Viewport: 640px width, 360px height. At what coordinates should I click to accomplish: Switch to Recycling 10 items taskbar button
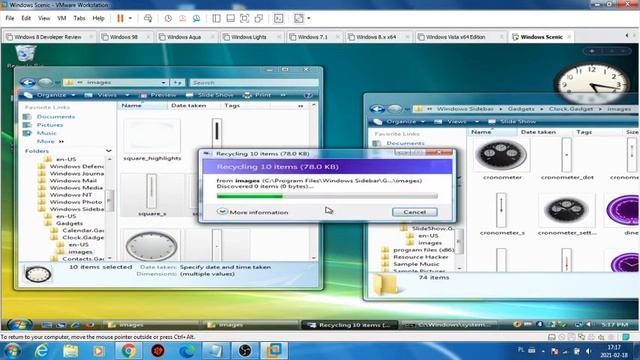coord(350,325)
